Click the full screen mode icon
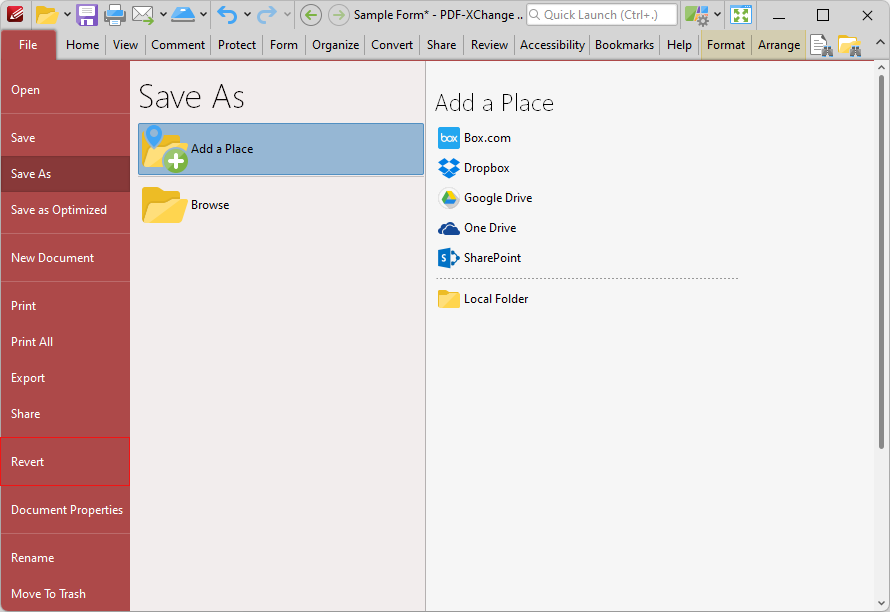Image resolution: width=890 pixels, height=612 pixels. (x=741, y=15)
